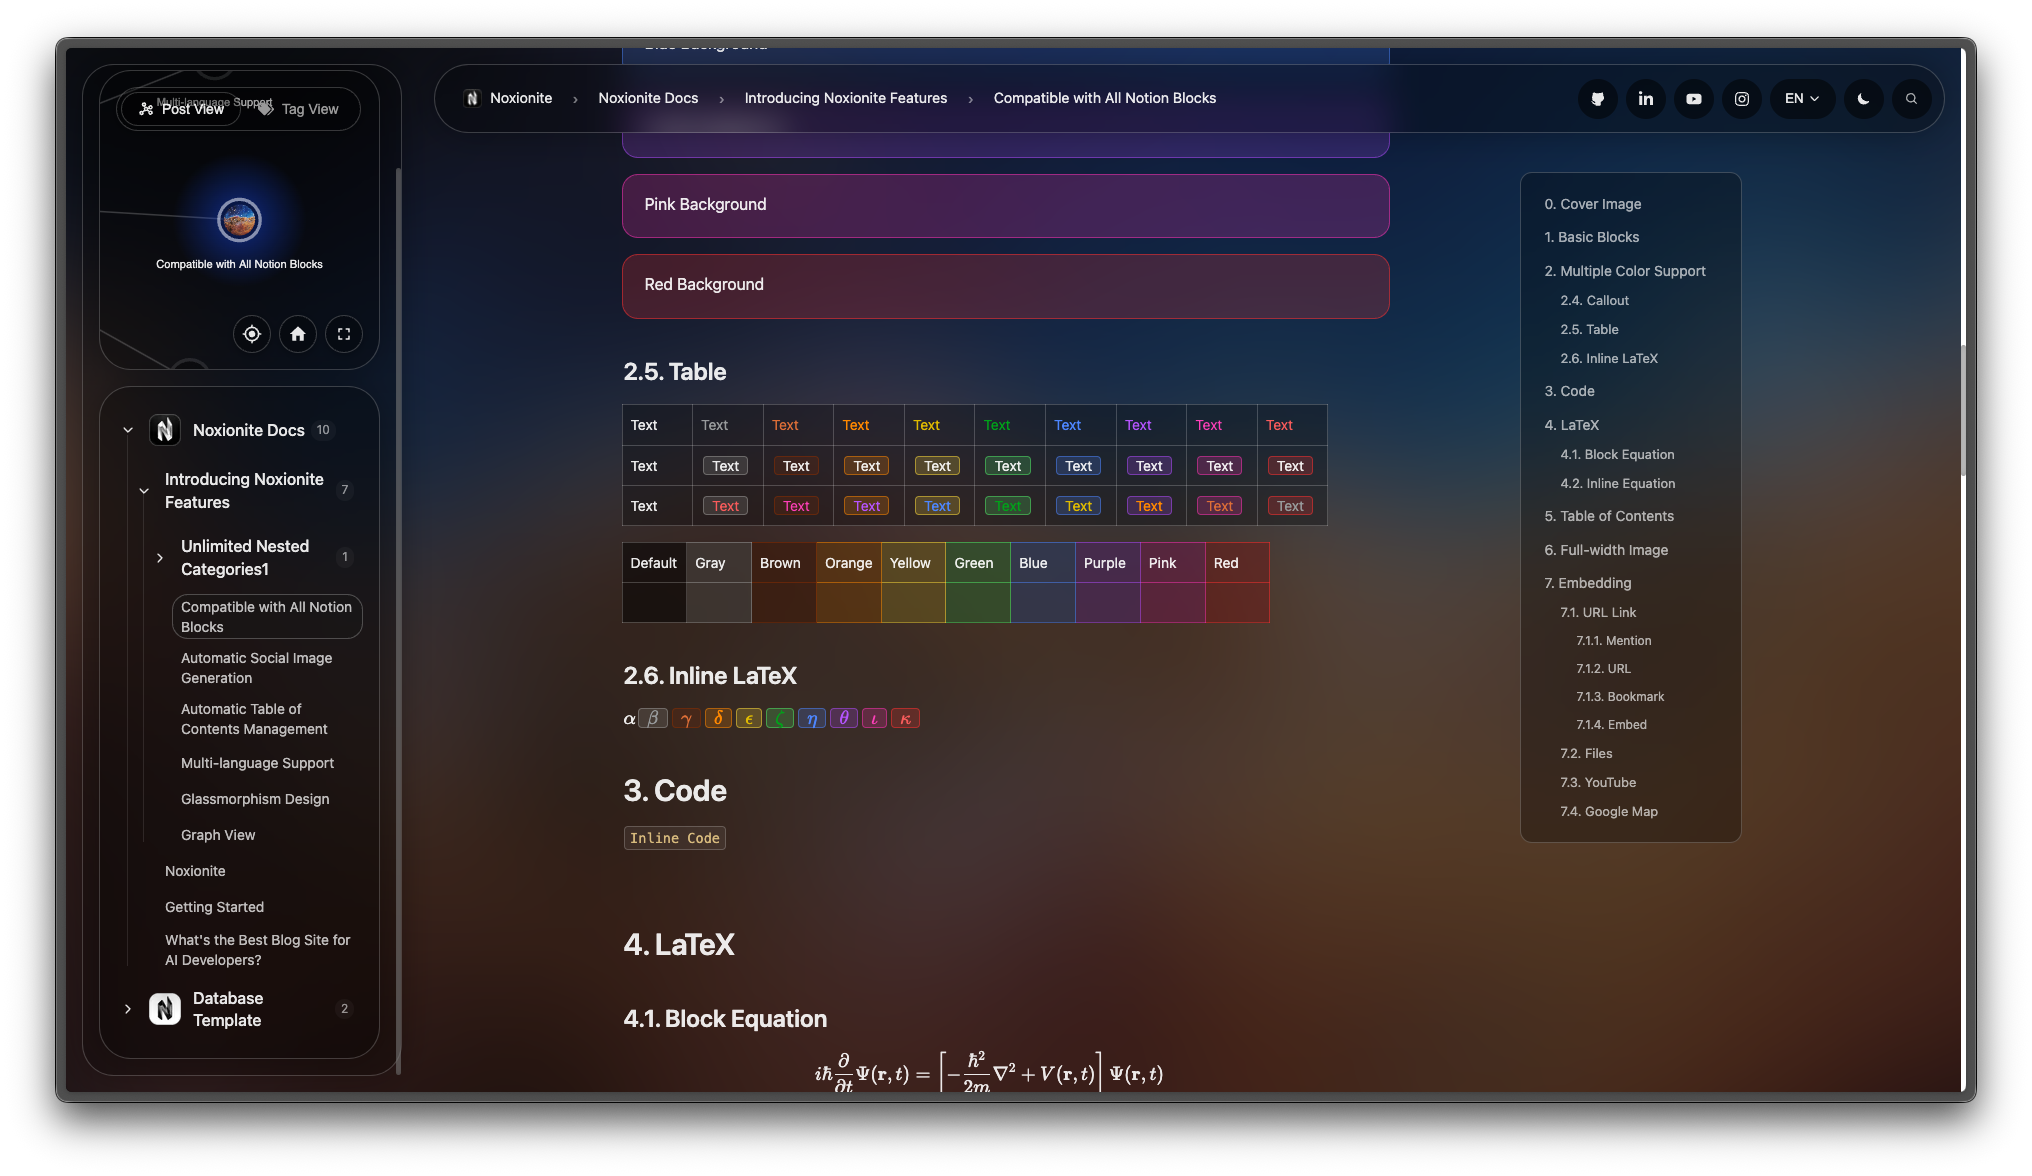Expand Unlimited Nested Categories1 folder
The image size is (2032, 1176).
pos(160,558)
